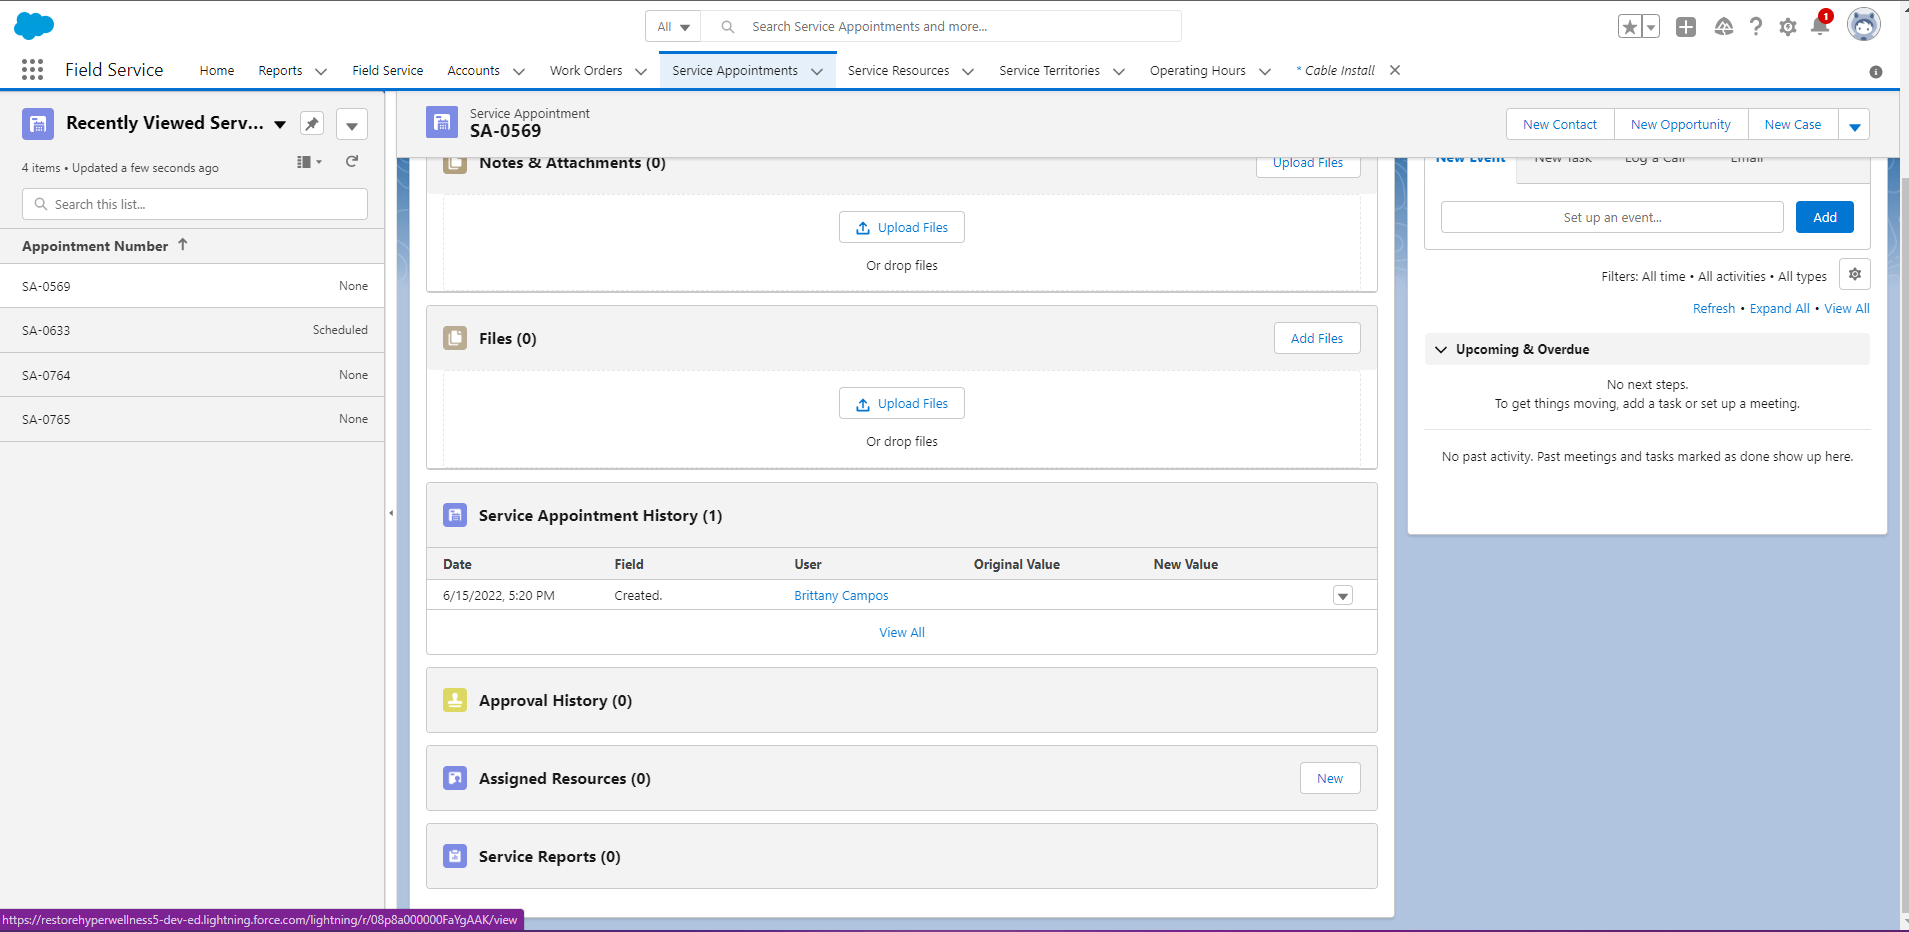The width and height of the screenshot is (1909, 932).
Task: Expand the Service Appointments tab chevron
Action: click(x=817, y=71)
